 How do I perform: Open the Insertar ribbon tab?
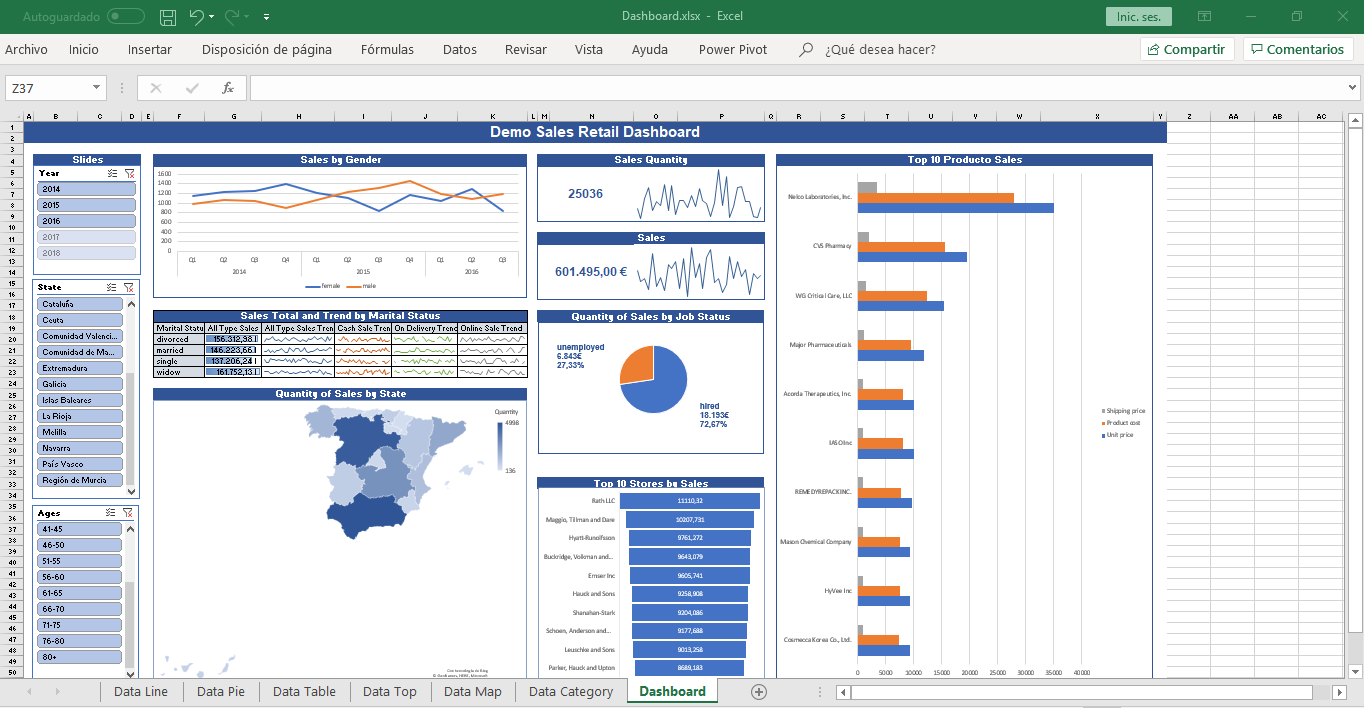coord(150,50)
